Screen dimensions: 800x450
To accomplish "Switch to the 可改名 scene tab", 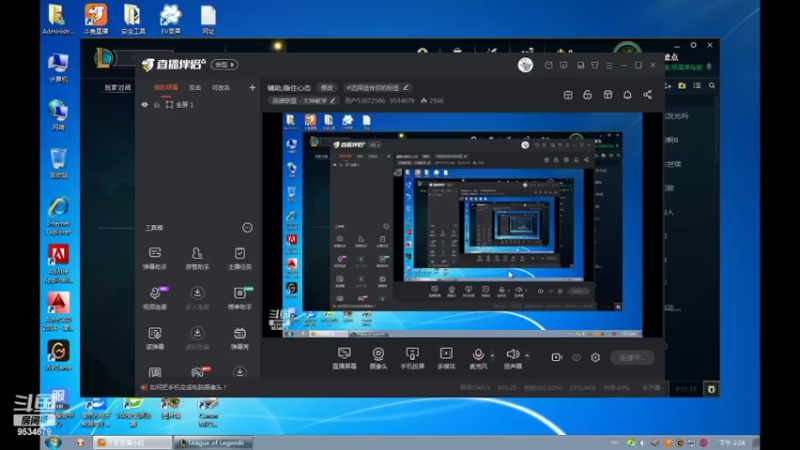I will (x=220, y=88).
